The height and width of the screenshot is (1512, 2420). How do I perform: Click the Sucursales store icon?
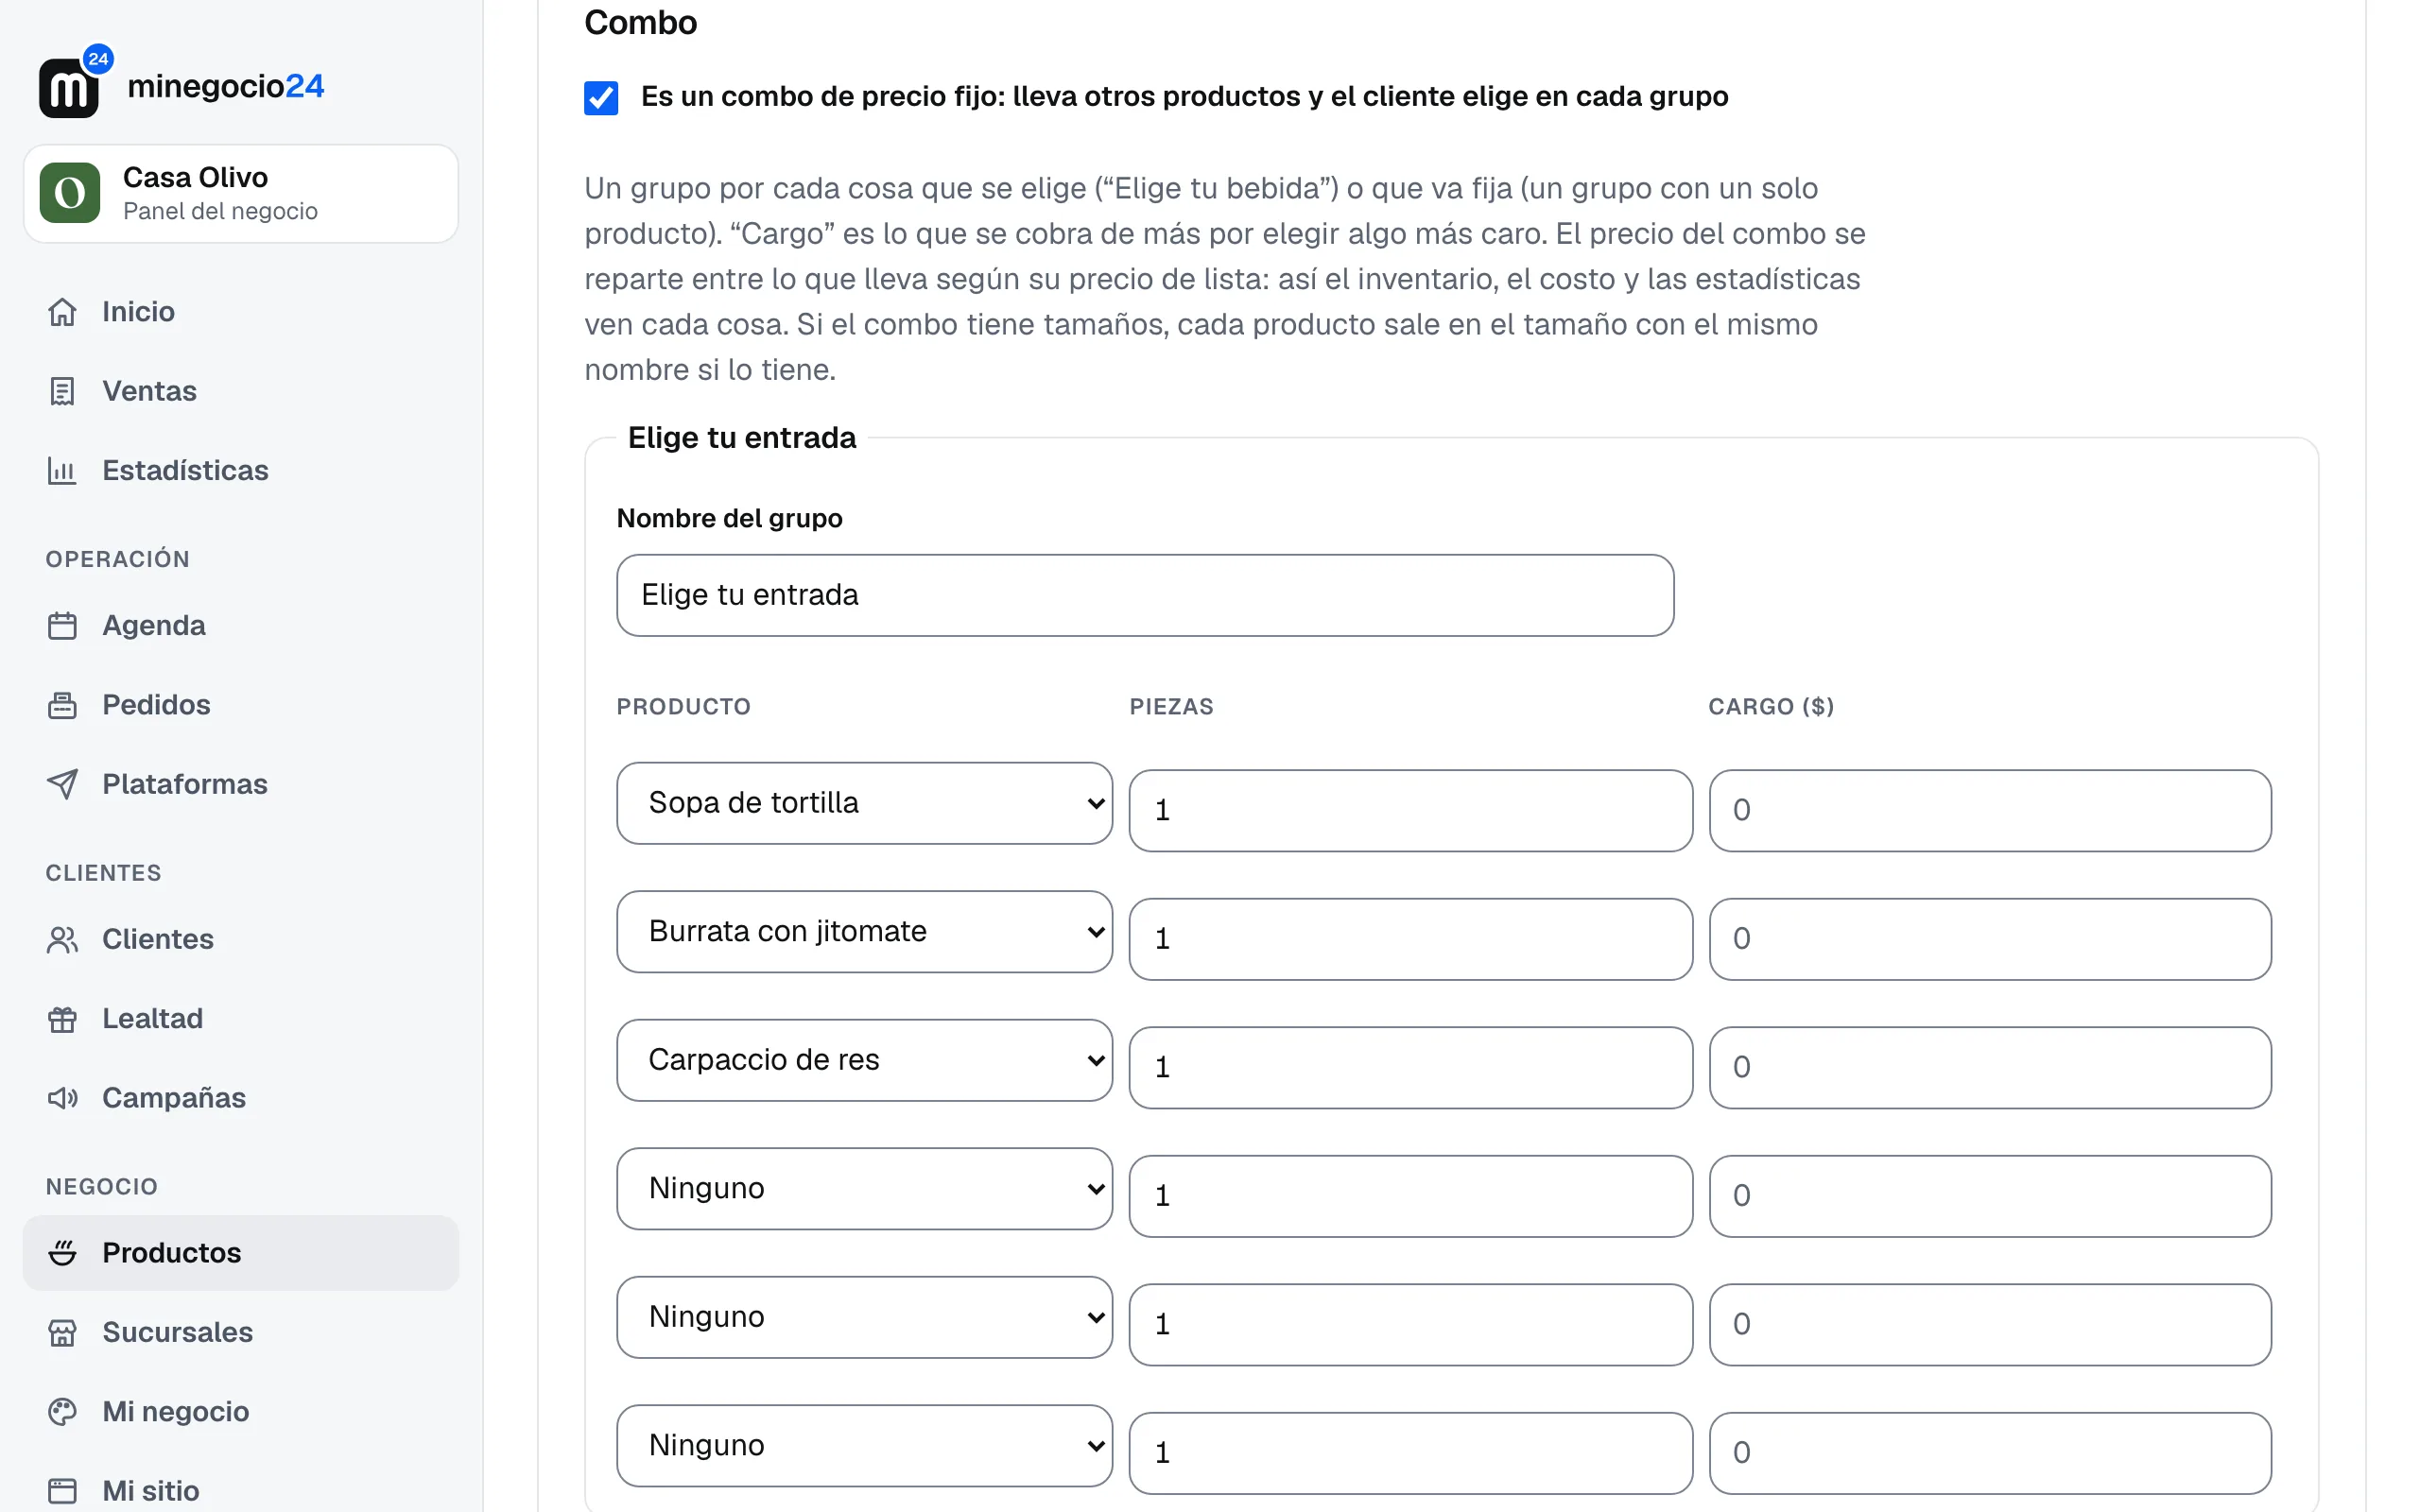tap(62, 1333)
